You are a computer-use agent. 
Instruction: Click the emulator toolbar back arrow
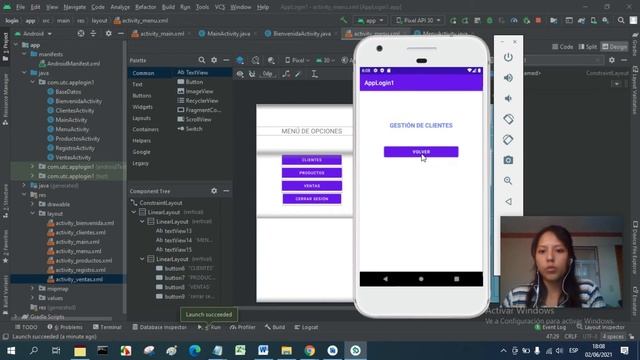click(x=508, y=201)
